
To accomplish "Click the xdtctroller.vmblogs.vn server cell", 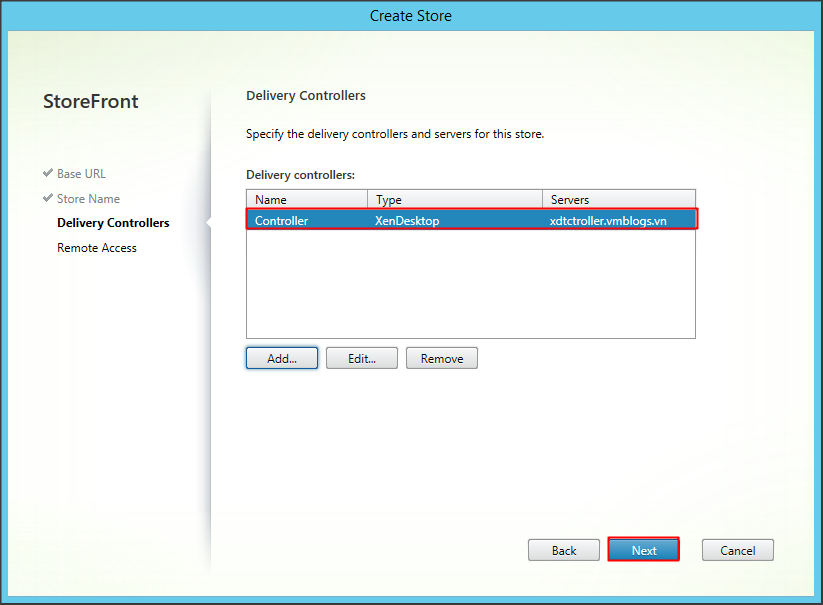I will coord(608,220).
